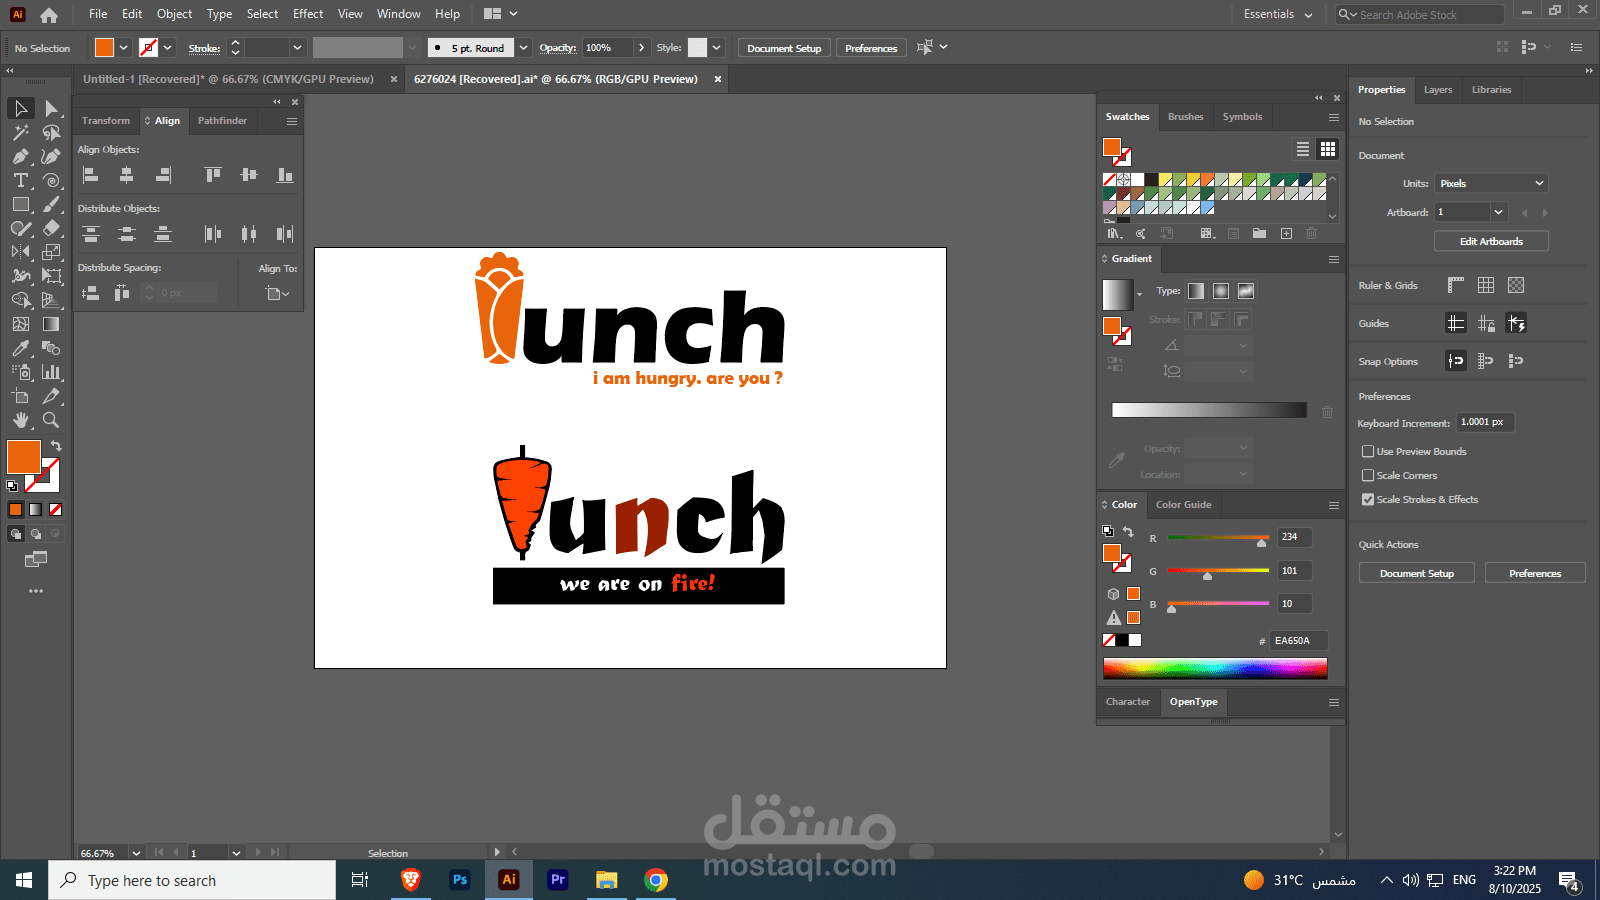
Task: Click the Edit Artboards button
Action: pyautogui.click(x=1491, y=242)
